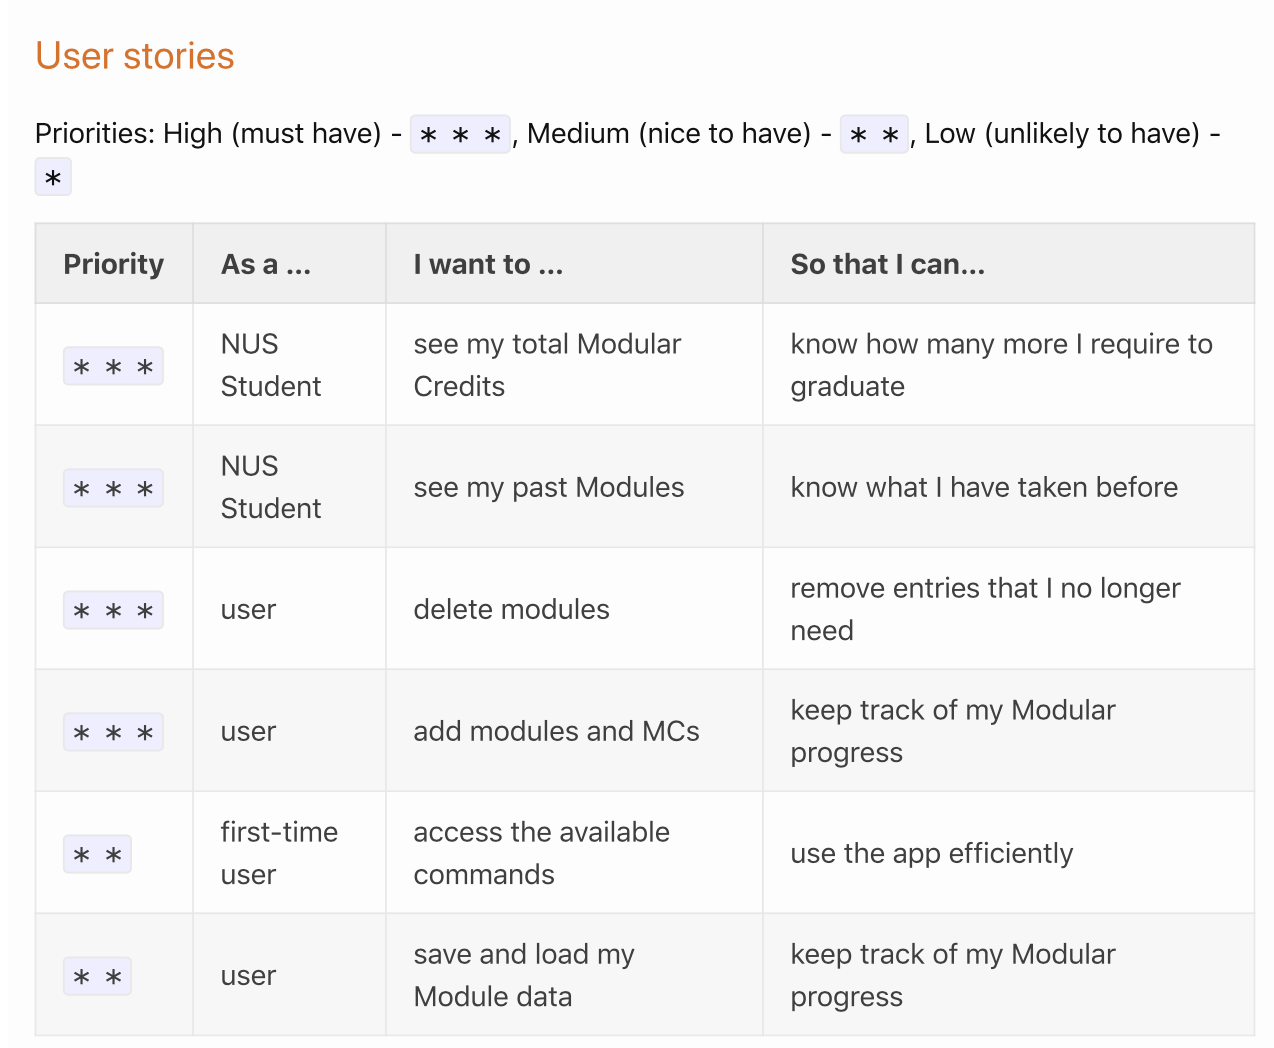1274x1048 pixels.
Task: Select the "As a ..." column header
Action: pyautogui.click(x=289, y=264)
